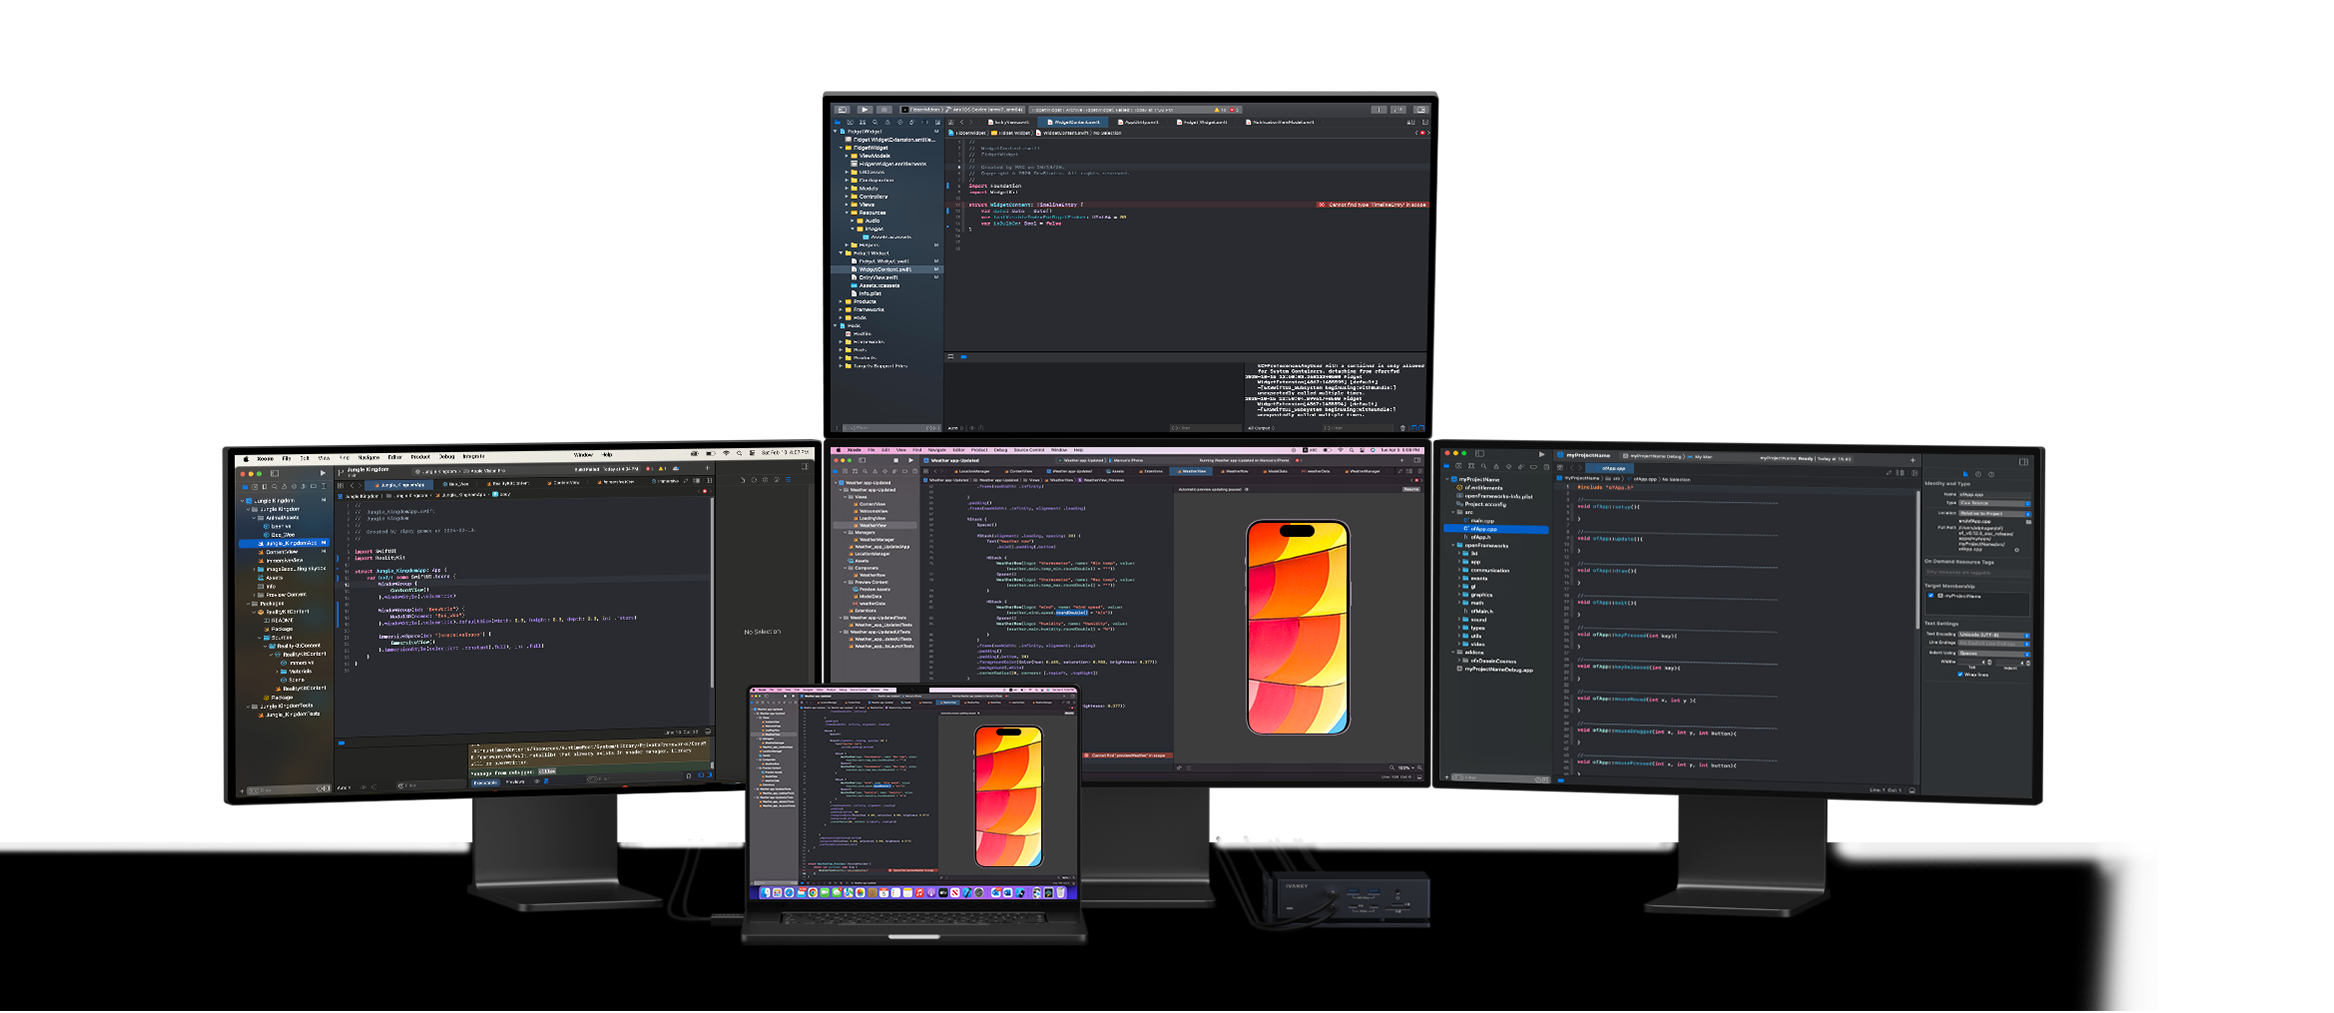
Task: Expand Controllers folder in FidgetWidget navigator
Action: pos(846,196)
